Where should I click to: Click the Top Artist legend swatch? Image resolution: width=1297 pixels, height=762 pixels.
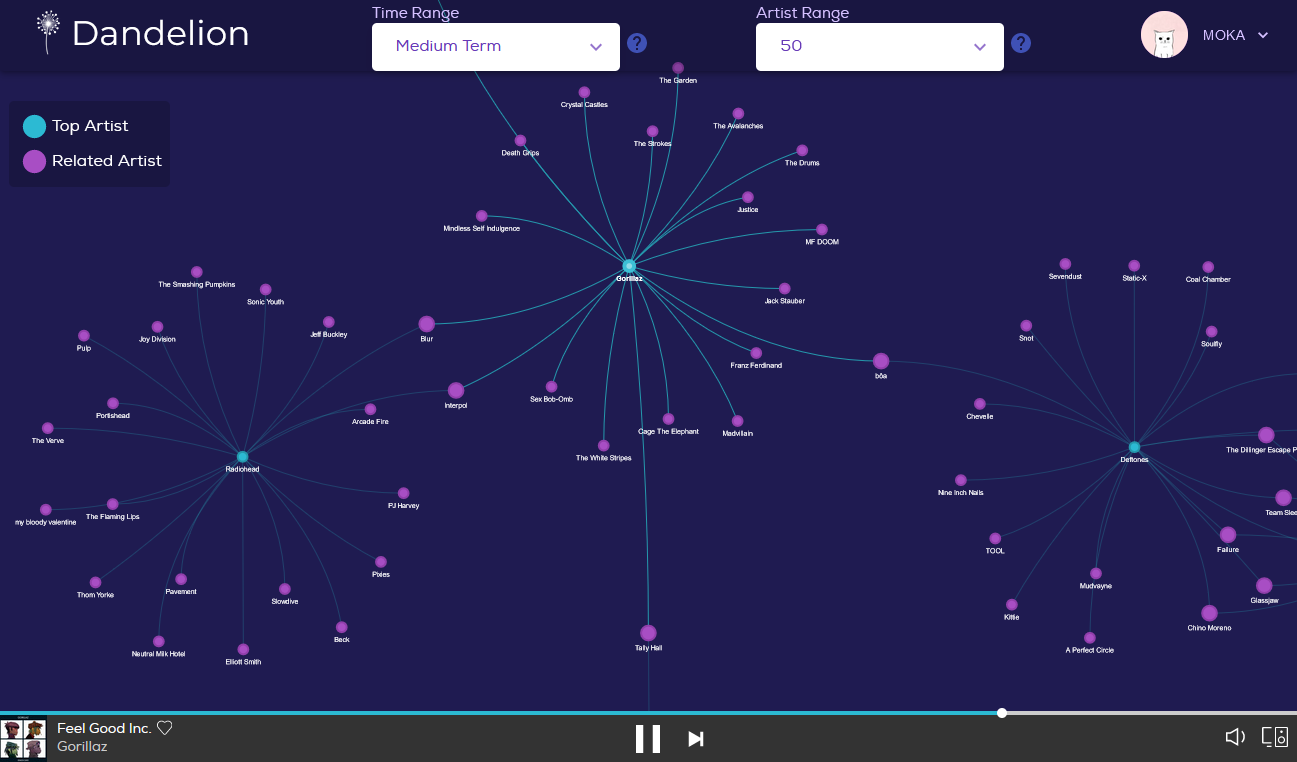[x=34, y=126]
